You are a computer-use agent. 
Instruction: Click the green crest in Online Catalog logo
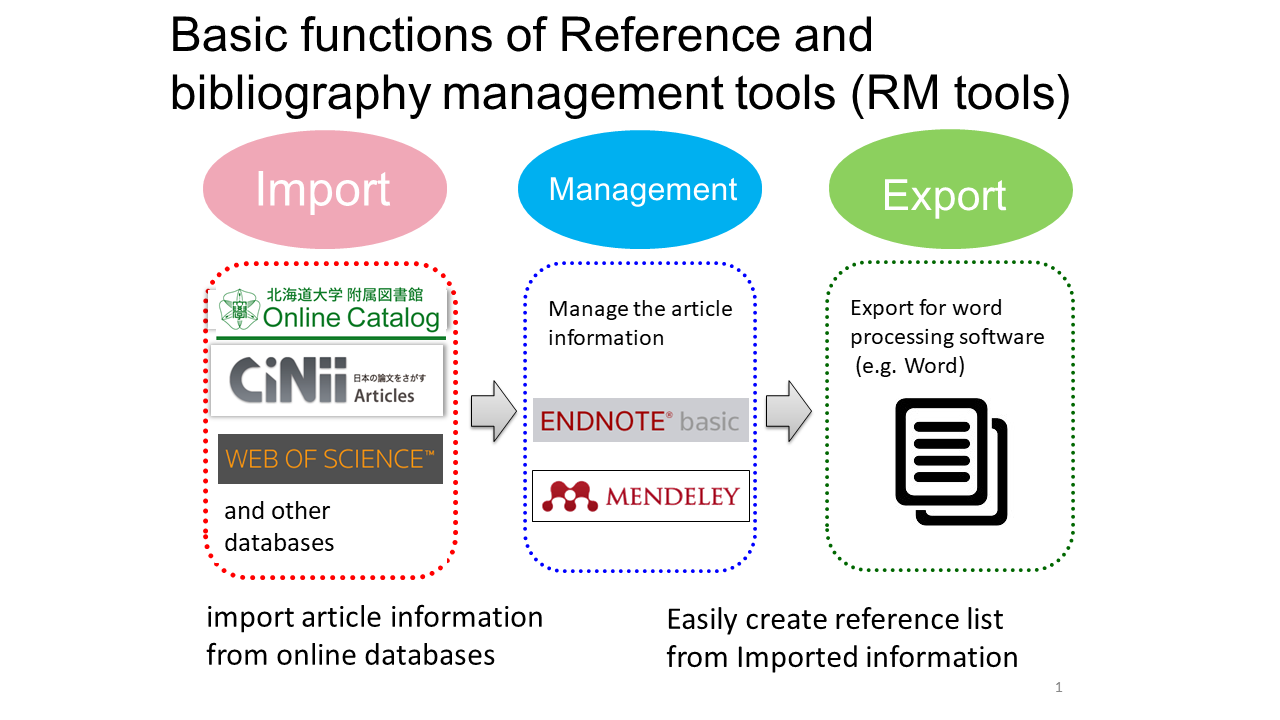pyautogui.click(x=239, y=310)
